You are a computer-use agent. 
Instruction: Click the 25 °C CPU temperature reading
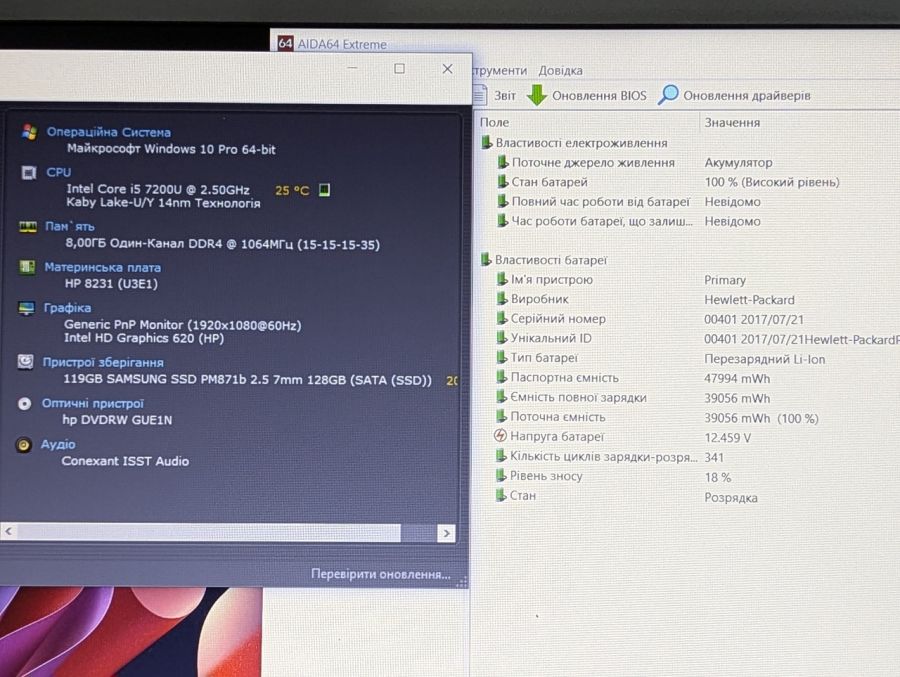click(x=292, y=191)
